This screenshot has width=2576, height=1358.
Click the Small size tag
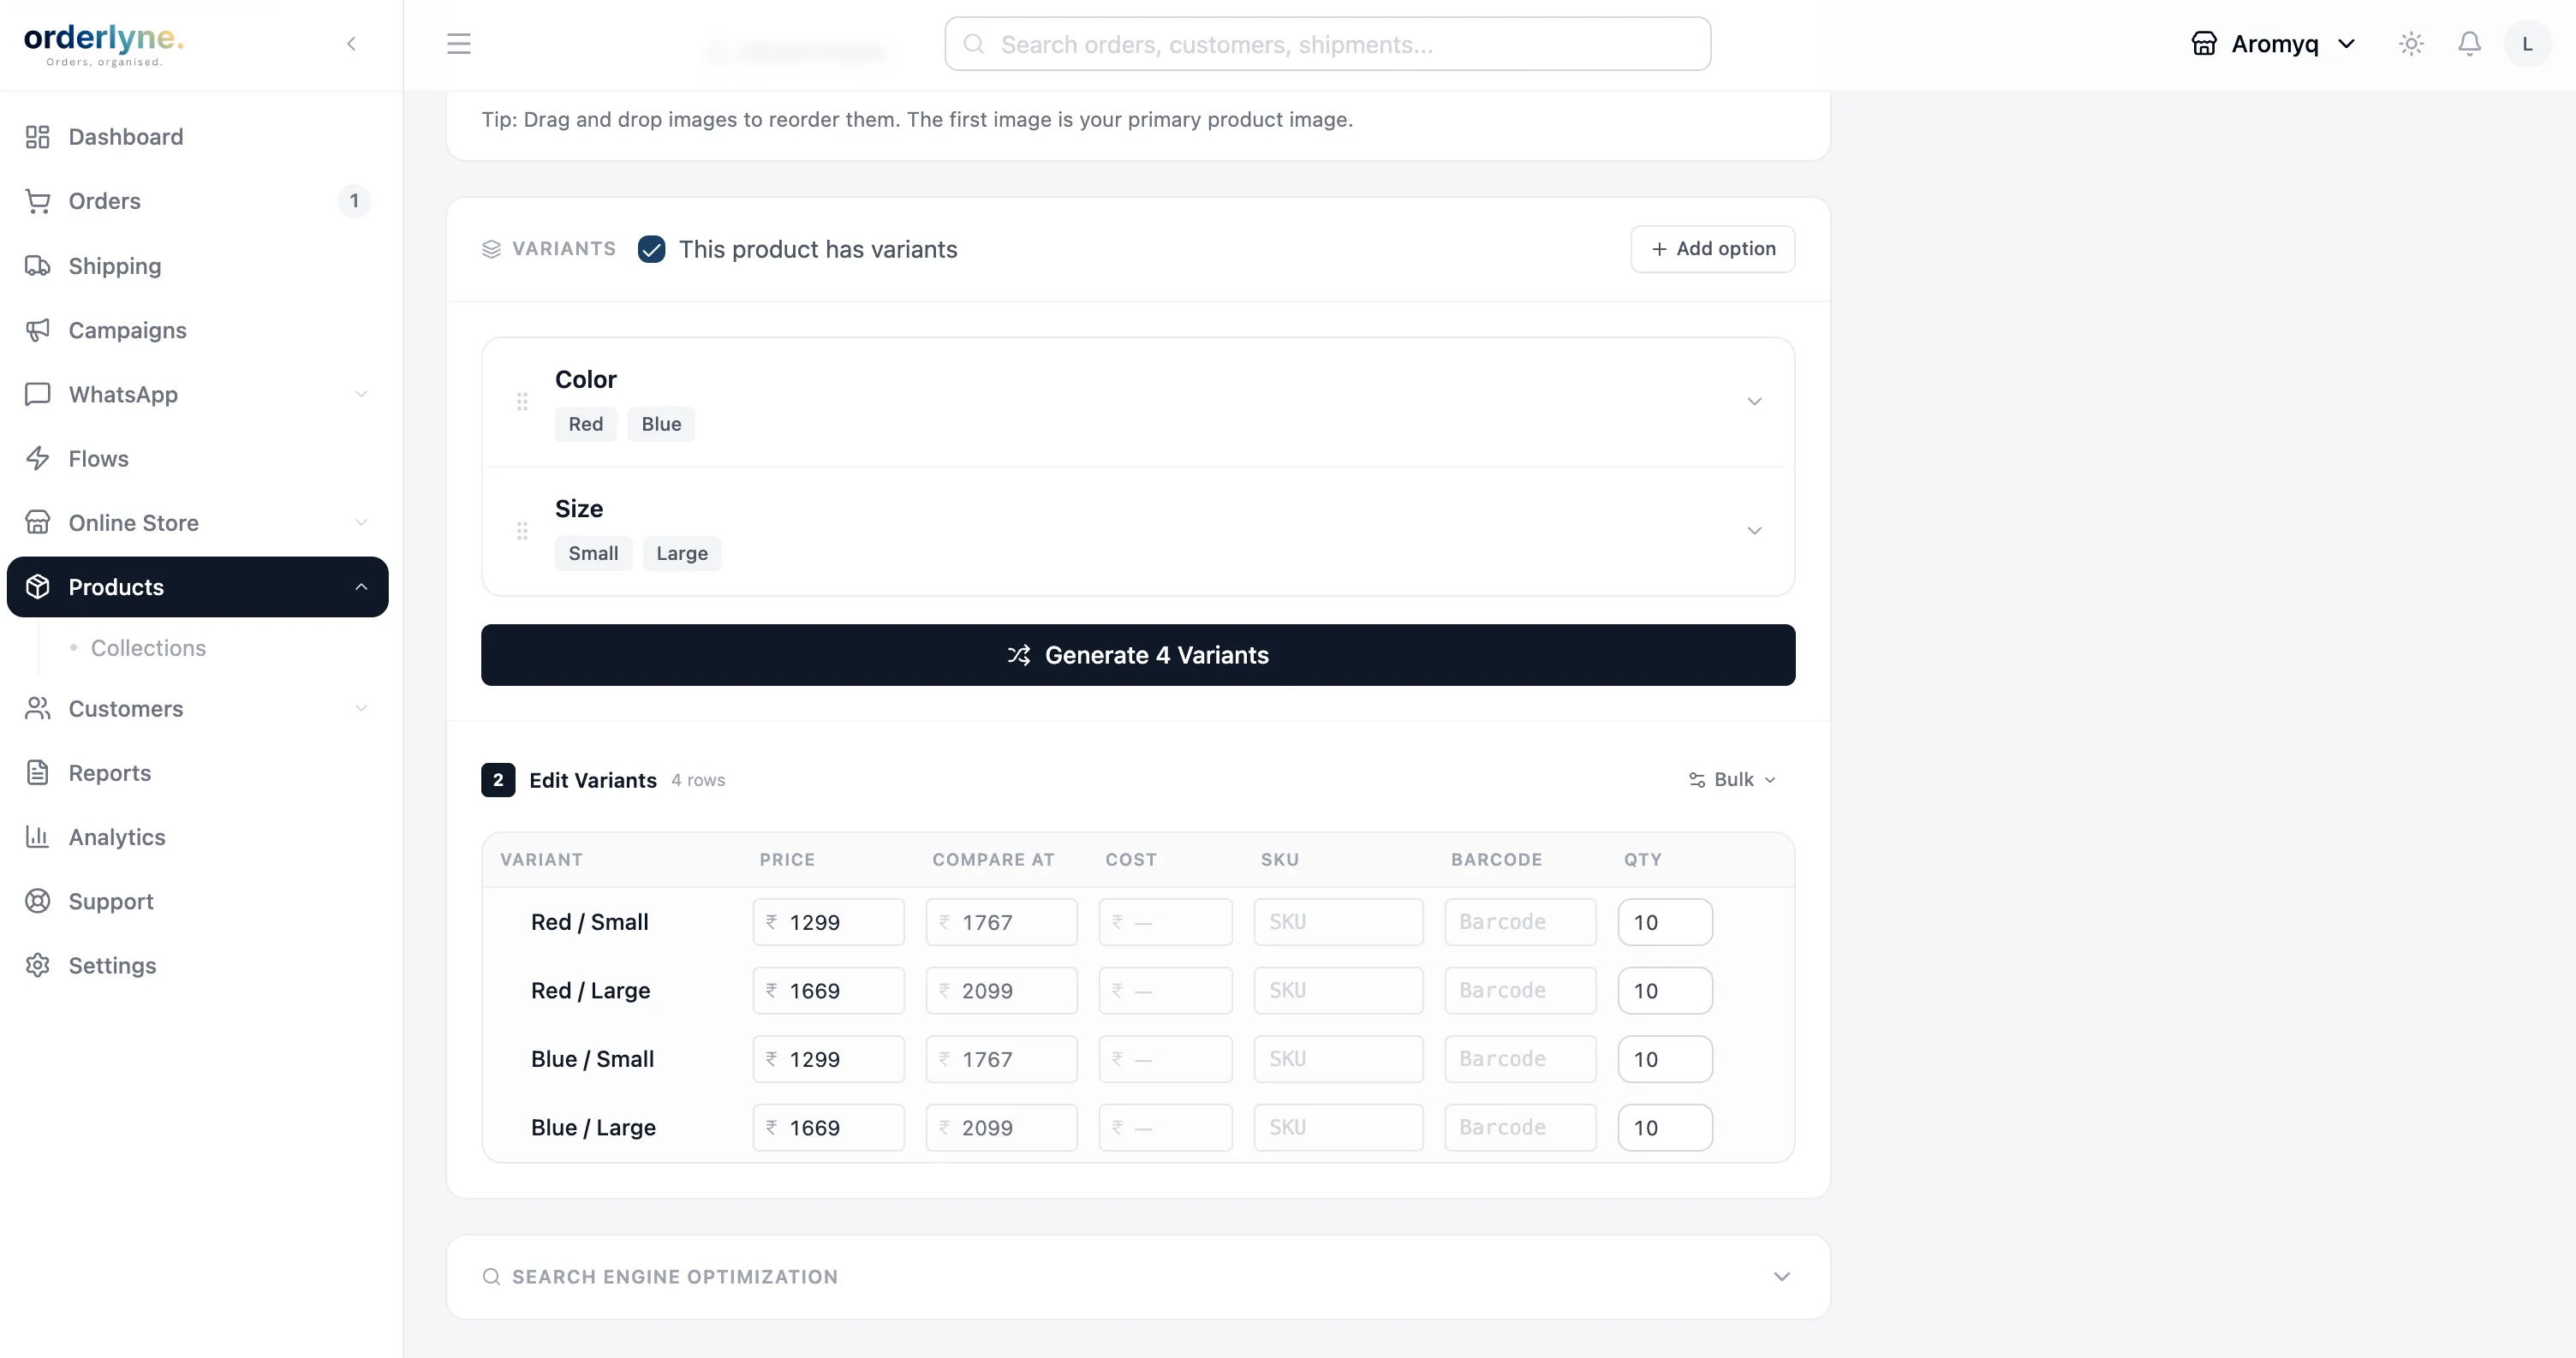click(594, 553)
